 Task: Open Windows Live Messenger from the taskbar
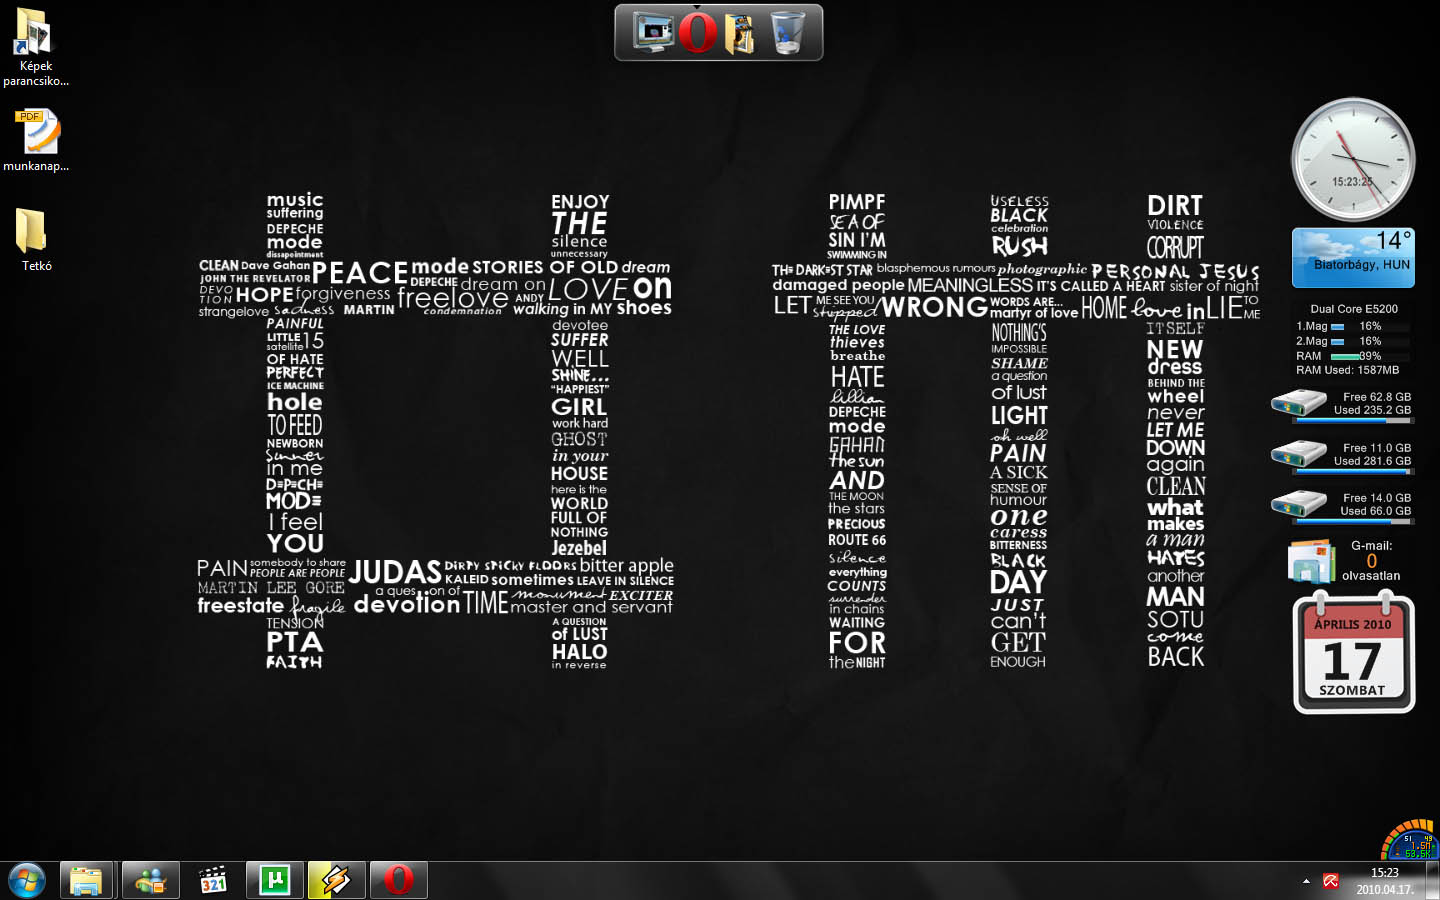pos(151,881)
